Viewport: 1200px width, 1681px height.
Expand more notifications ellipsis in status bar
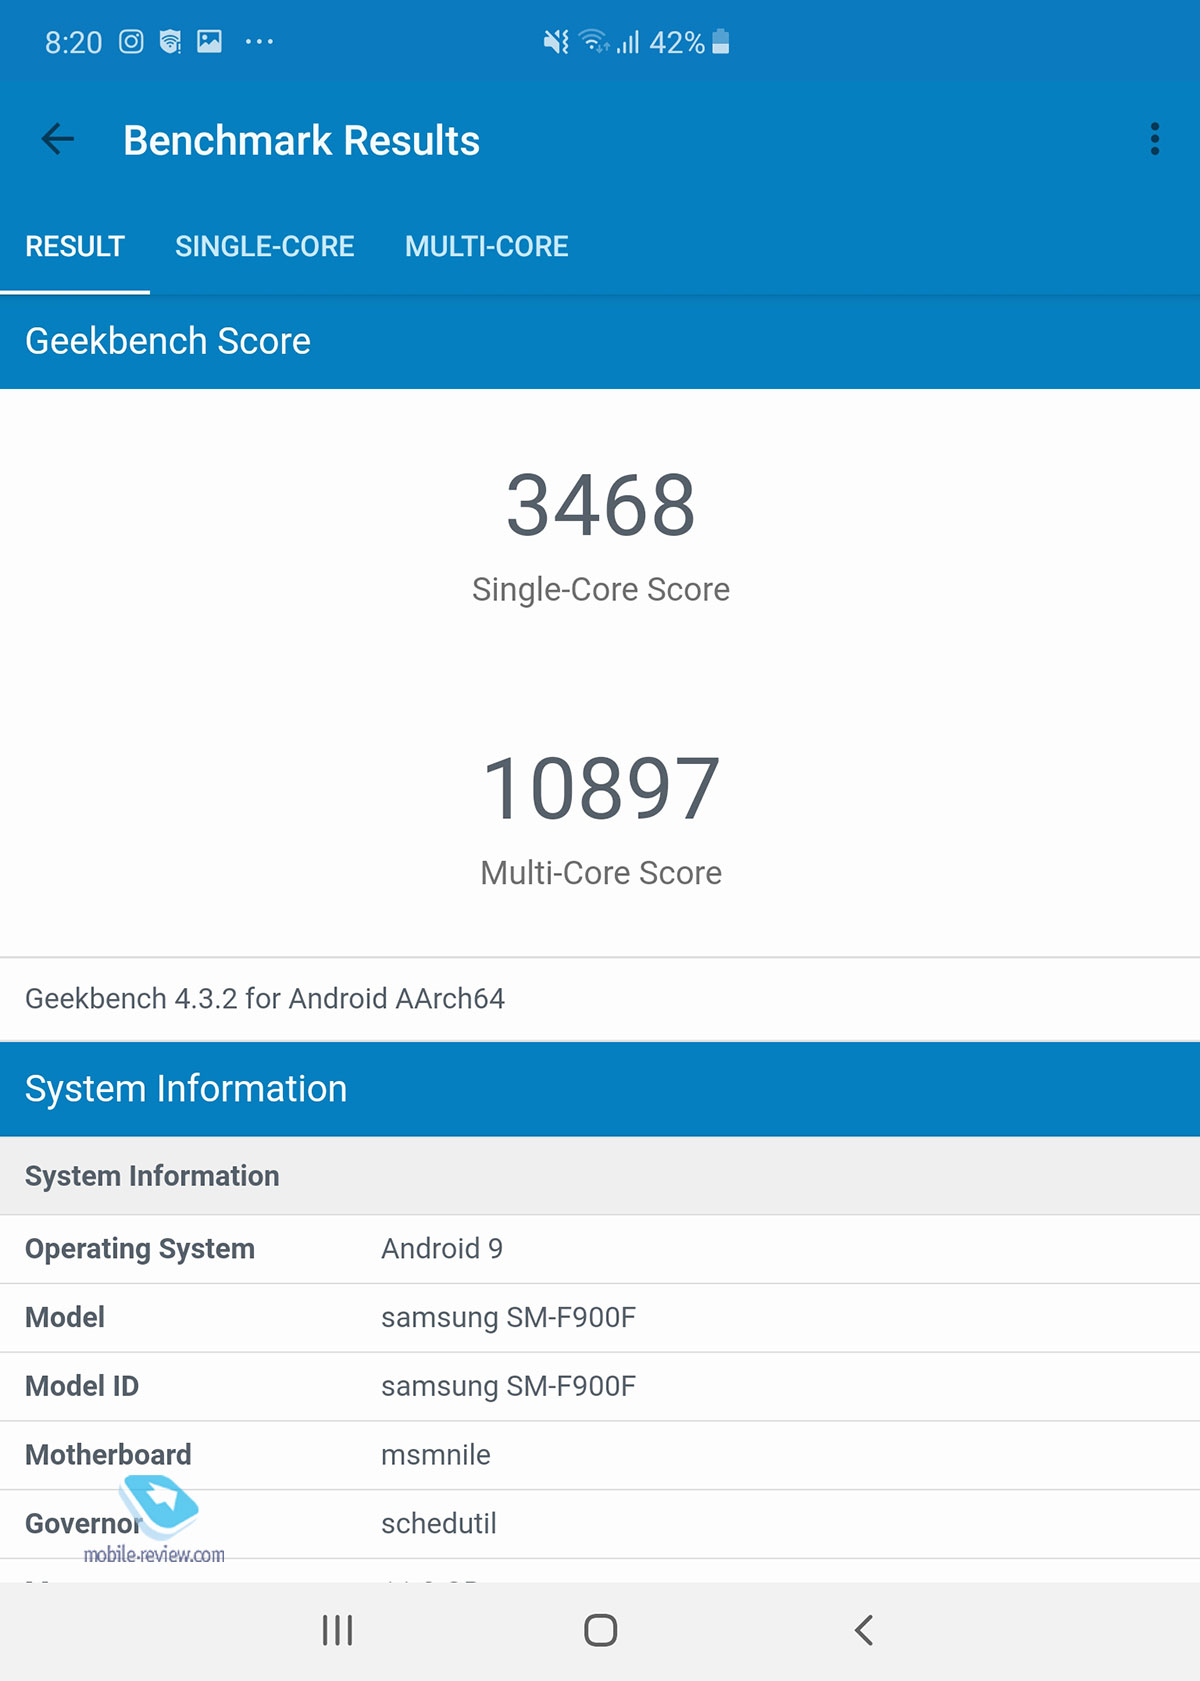(259, 42)
